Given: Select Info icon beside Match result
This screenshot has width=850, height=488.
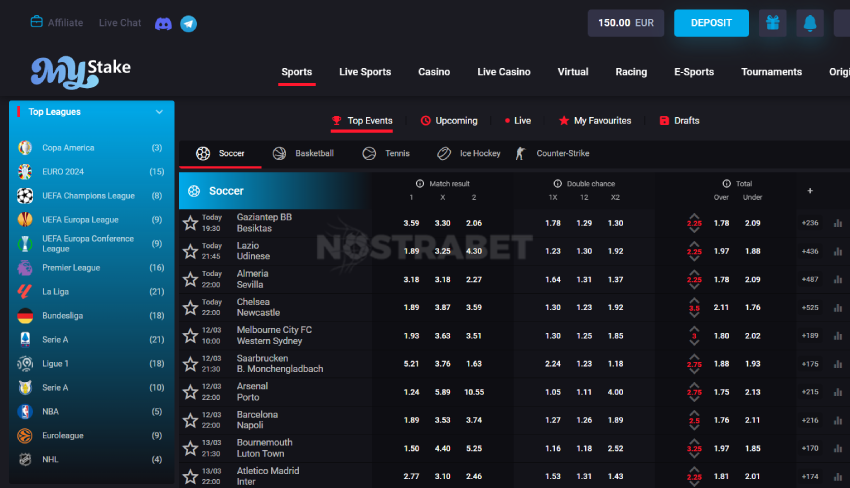Looking at the screenshot, I should pos(420,183).
